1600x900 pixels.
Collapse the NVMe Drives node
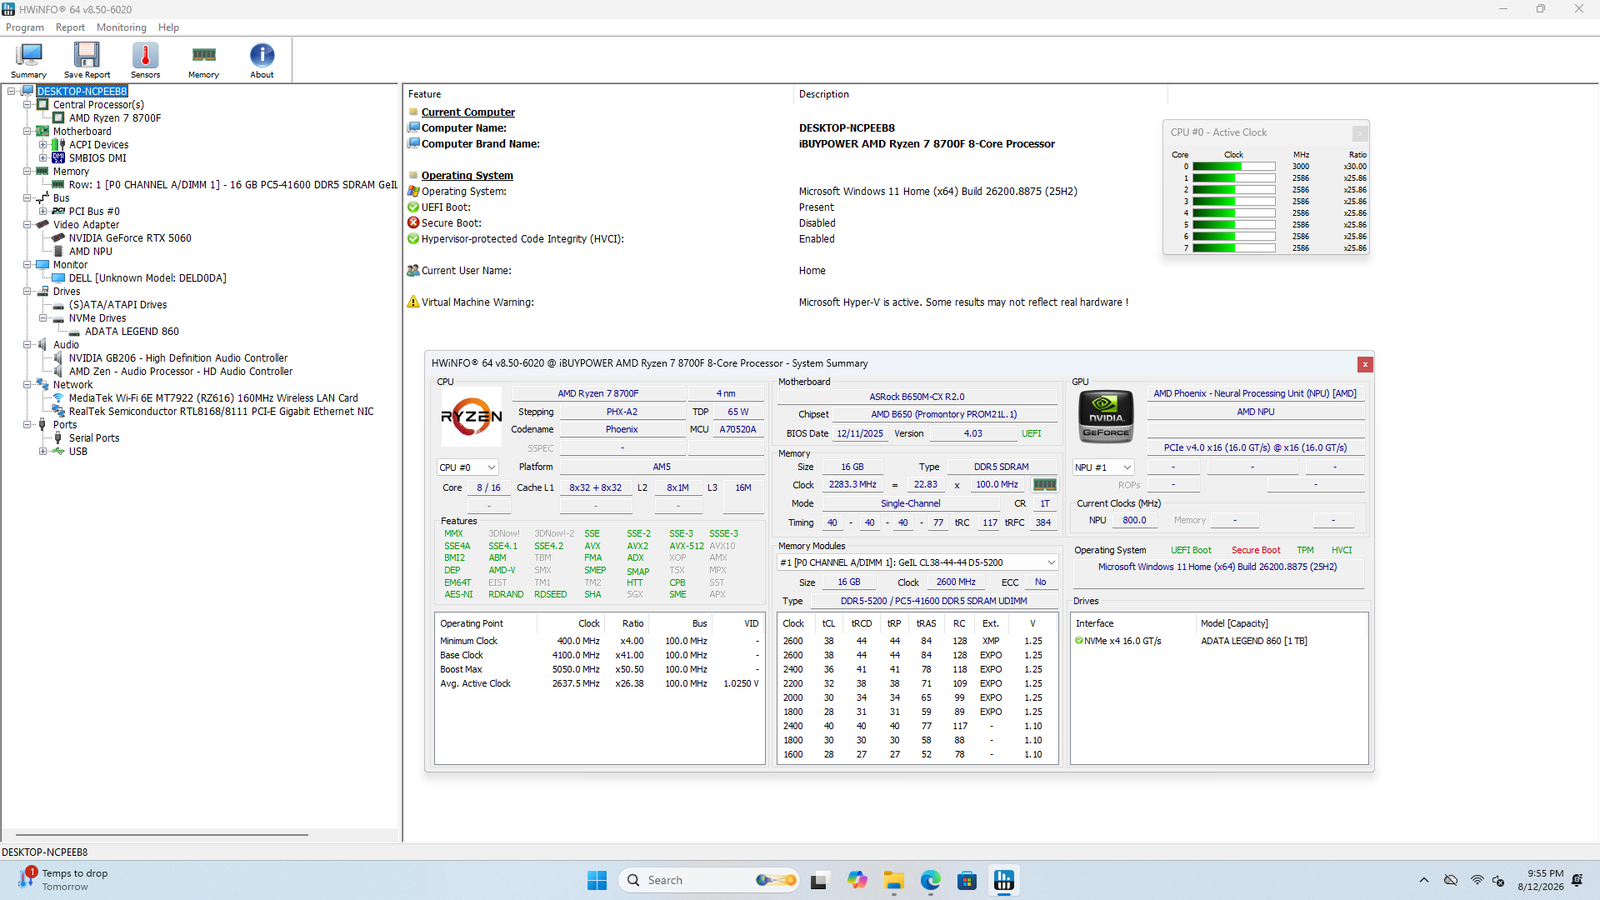(43, 318)
